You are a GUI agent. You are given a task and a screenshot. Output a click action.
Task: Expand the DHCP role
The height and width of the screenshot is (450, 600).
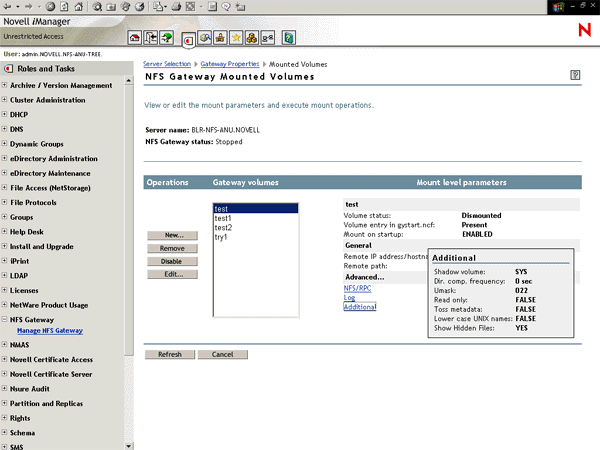pos(4,114)
